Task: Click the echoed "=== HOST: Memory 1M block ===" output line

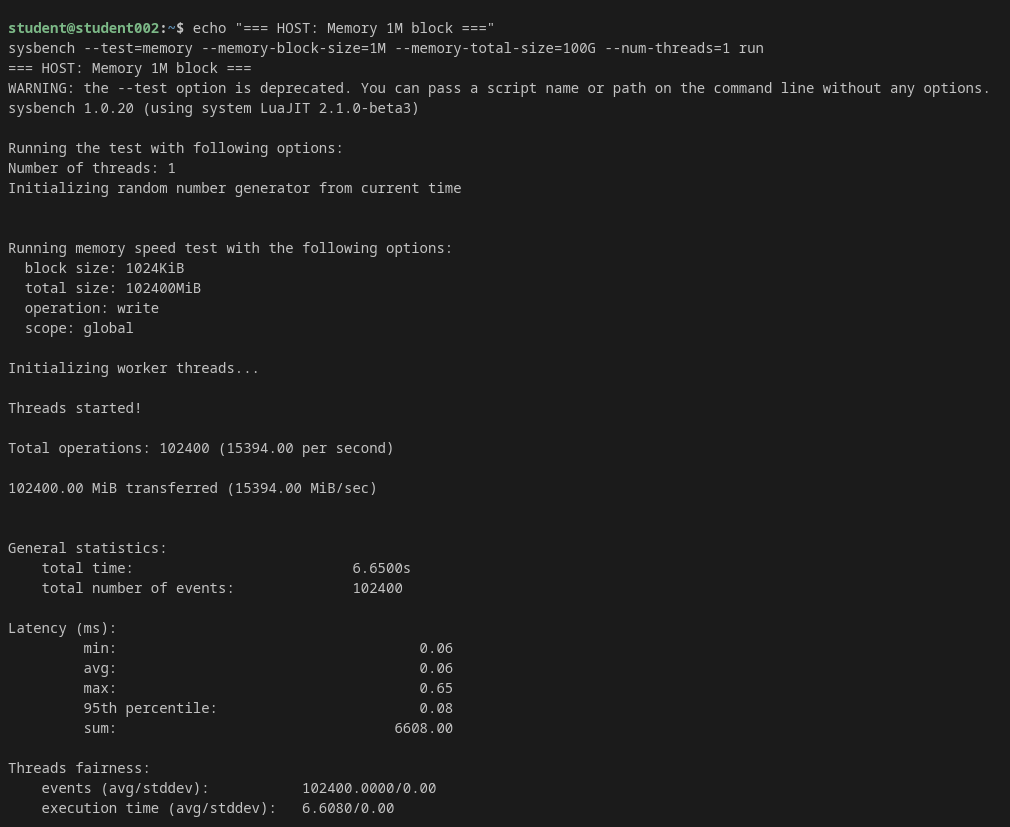Action: click(129, 68)
